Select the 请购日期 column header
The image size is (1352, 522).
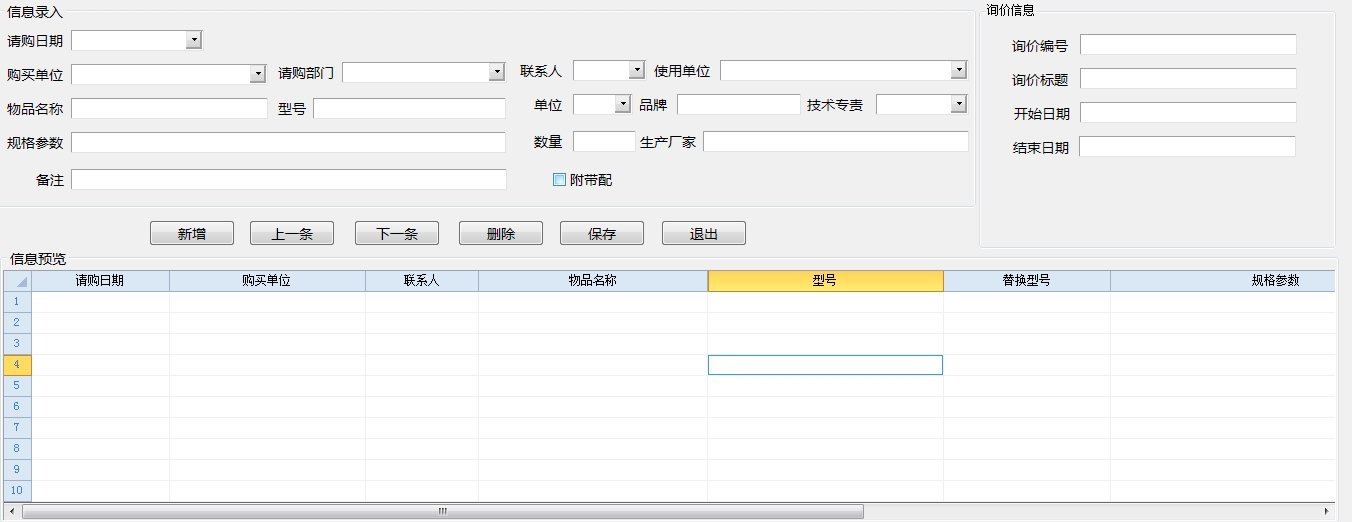[x=100, y=281]
